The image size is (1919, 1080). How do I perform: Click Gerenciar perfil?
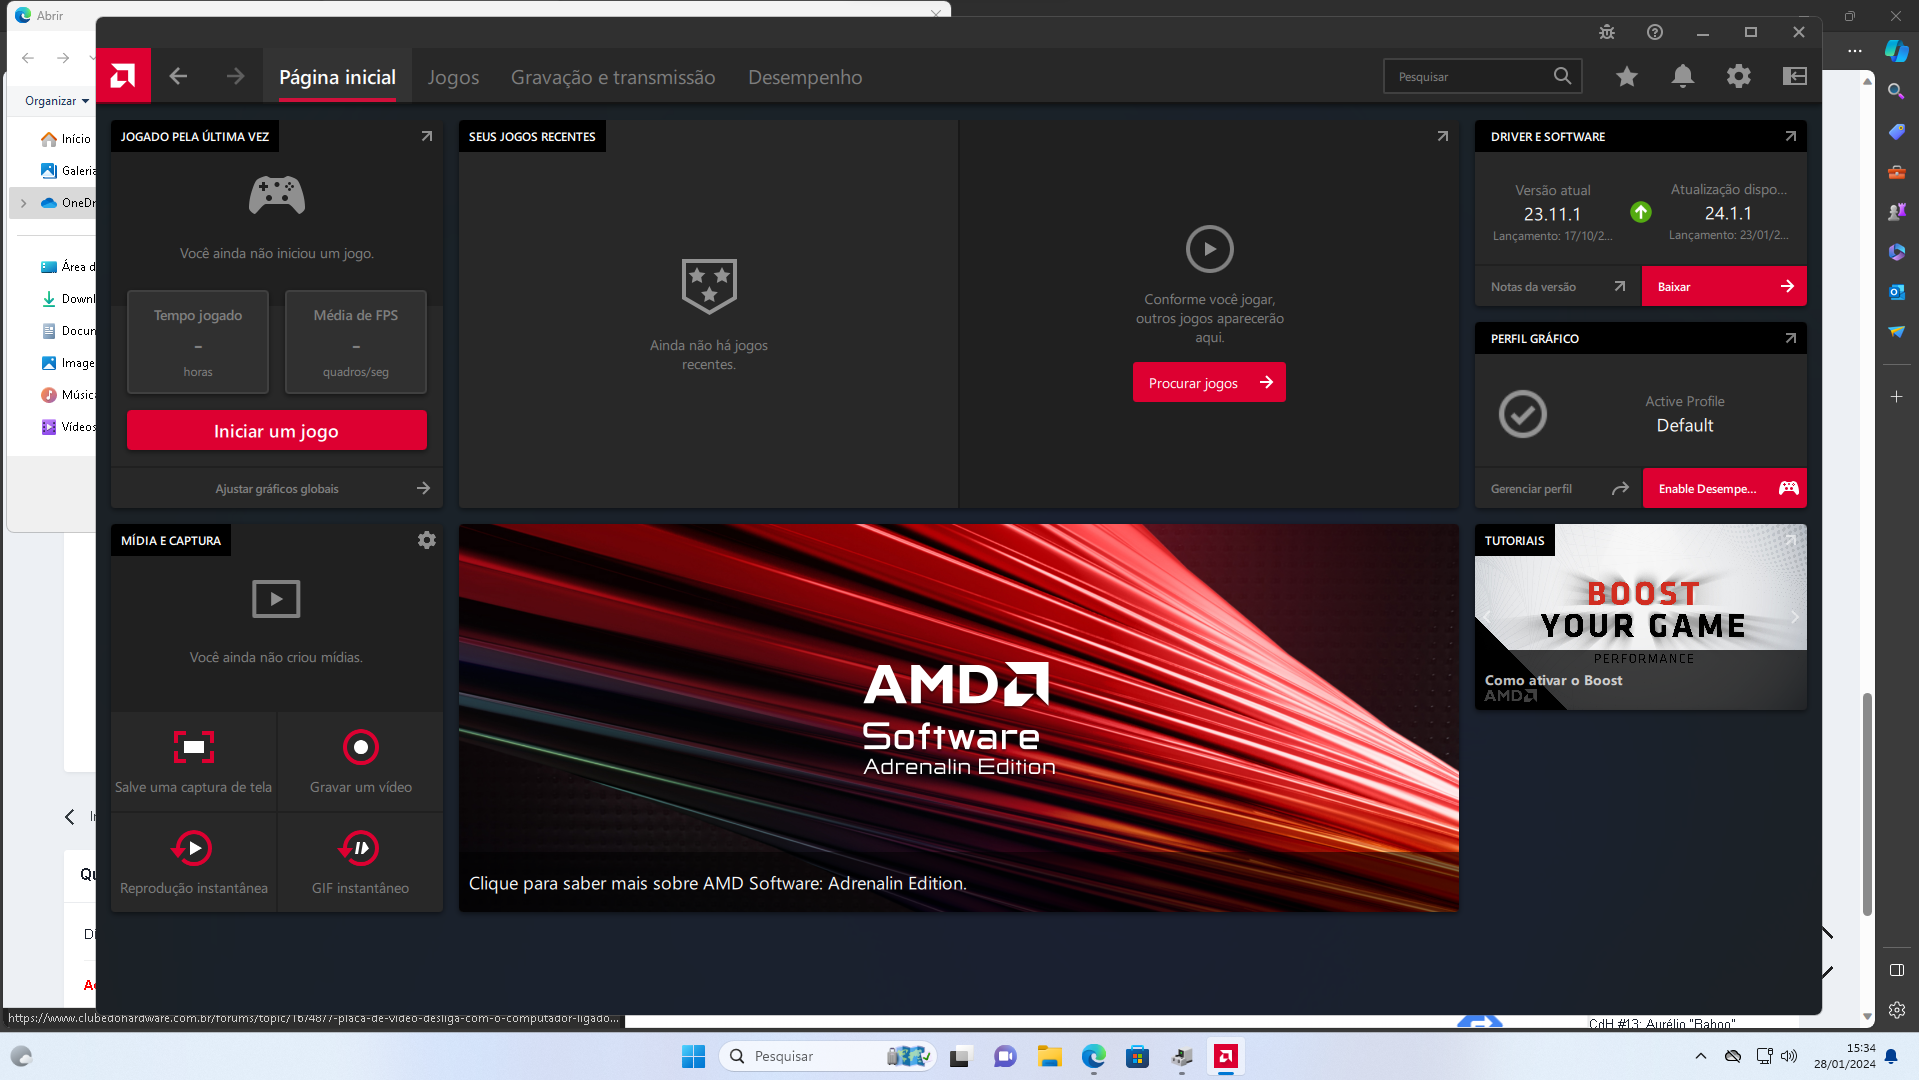[1558, 488]
